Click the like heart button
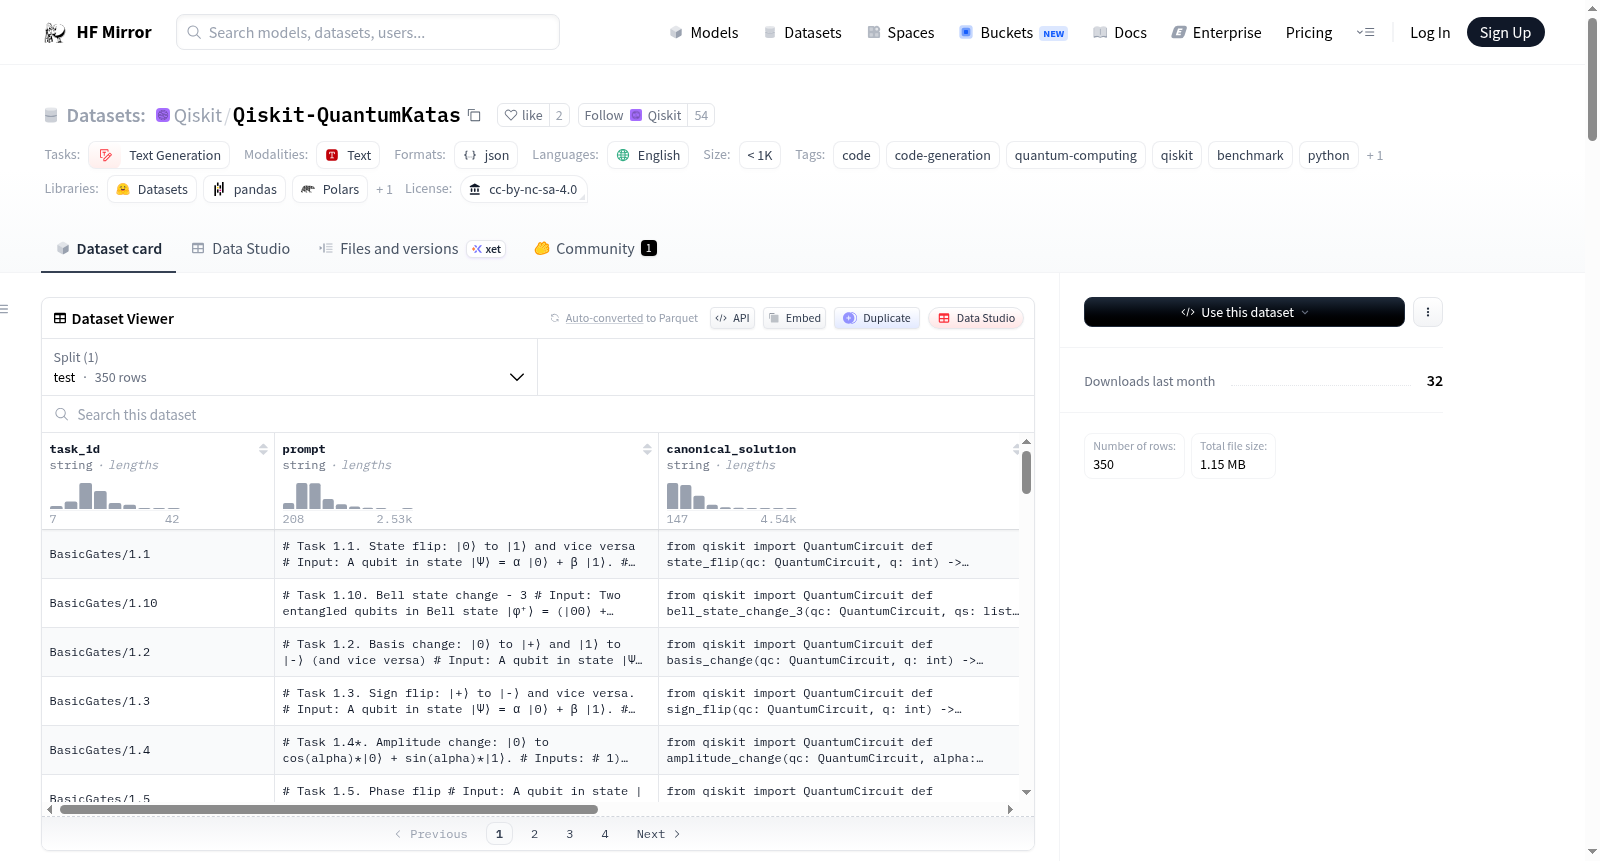 (524, 115)
